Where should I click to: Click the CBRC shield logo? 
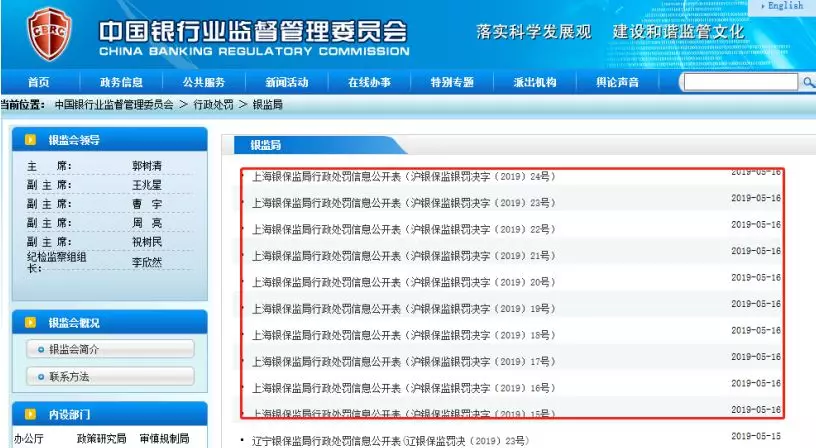pos(49,34)
